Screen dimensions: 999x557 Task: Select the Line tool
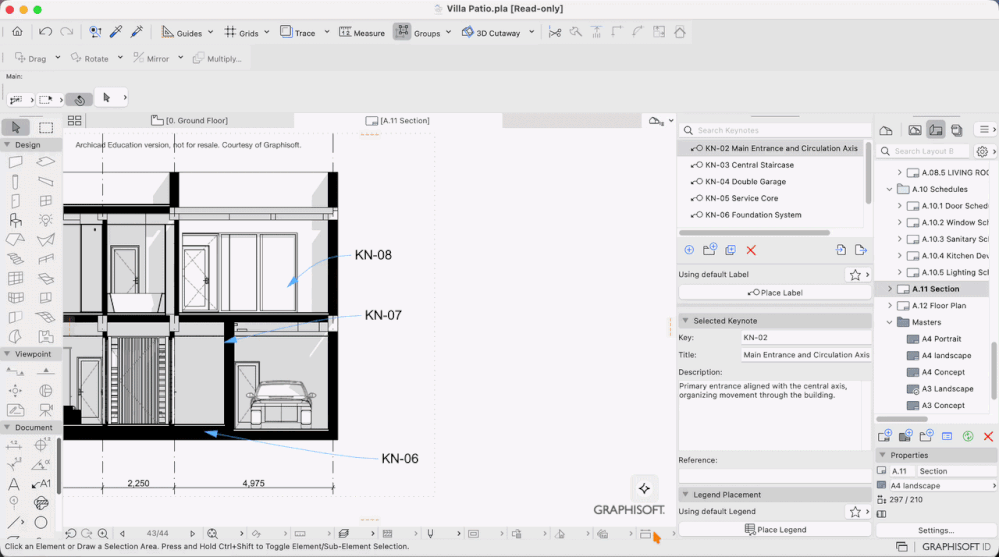pyautogui.click(x=13, y=523)
